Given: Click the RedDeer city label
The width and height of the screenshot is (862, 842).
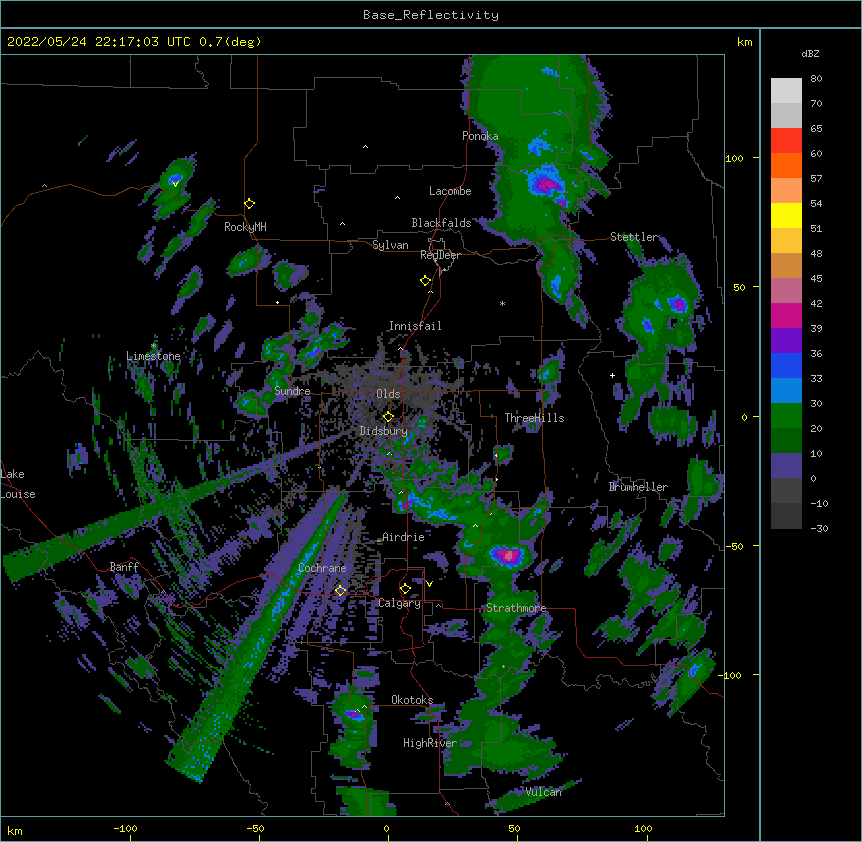Looking at the screenshot, I should coord(440,255).
